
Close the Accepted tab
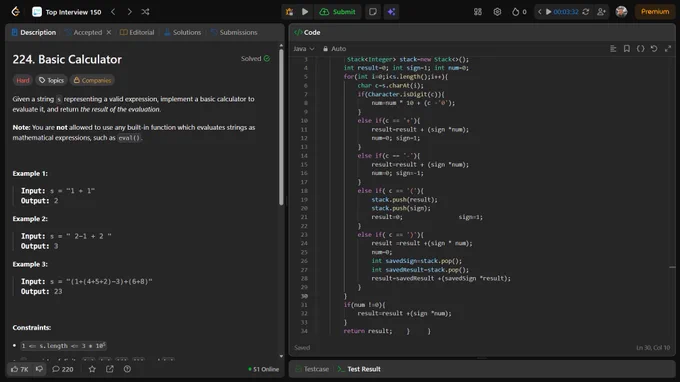tap(109, 32)
